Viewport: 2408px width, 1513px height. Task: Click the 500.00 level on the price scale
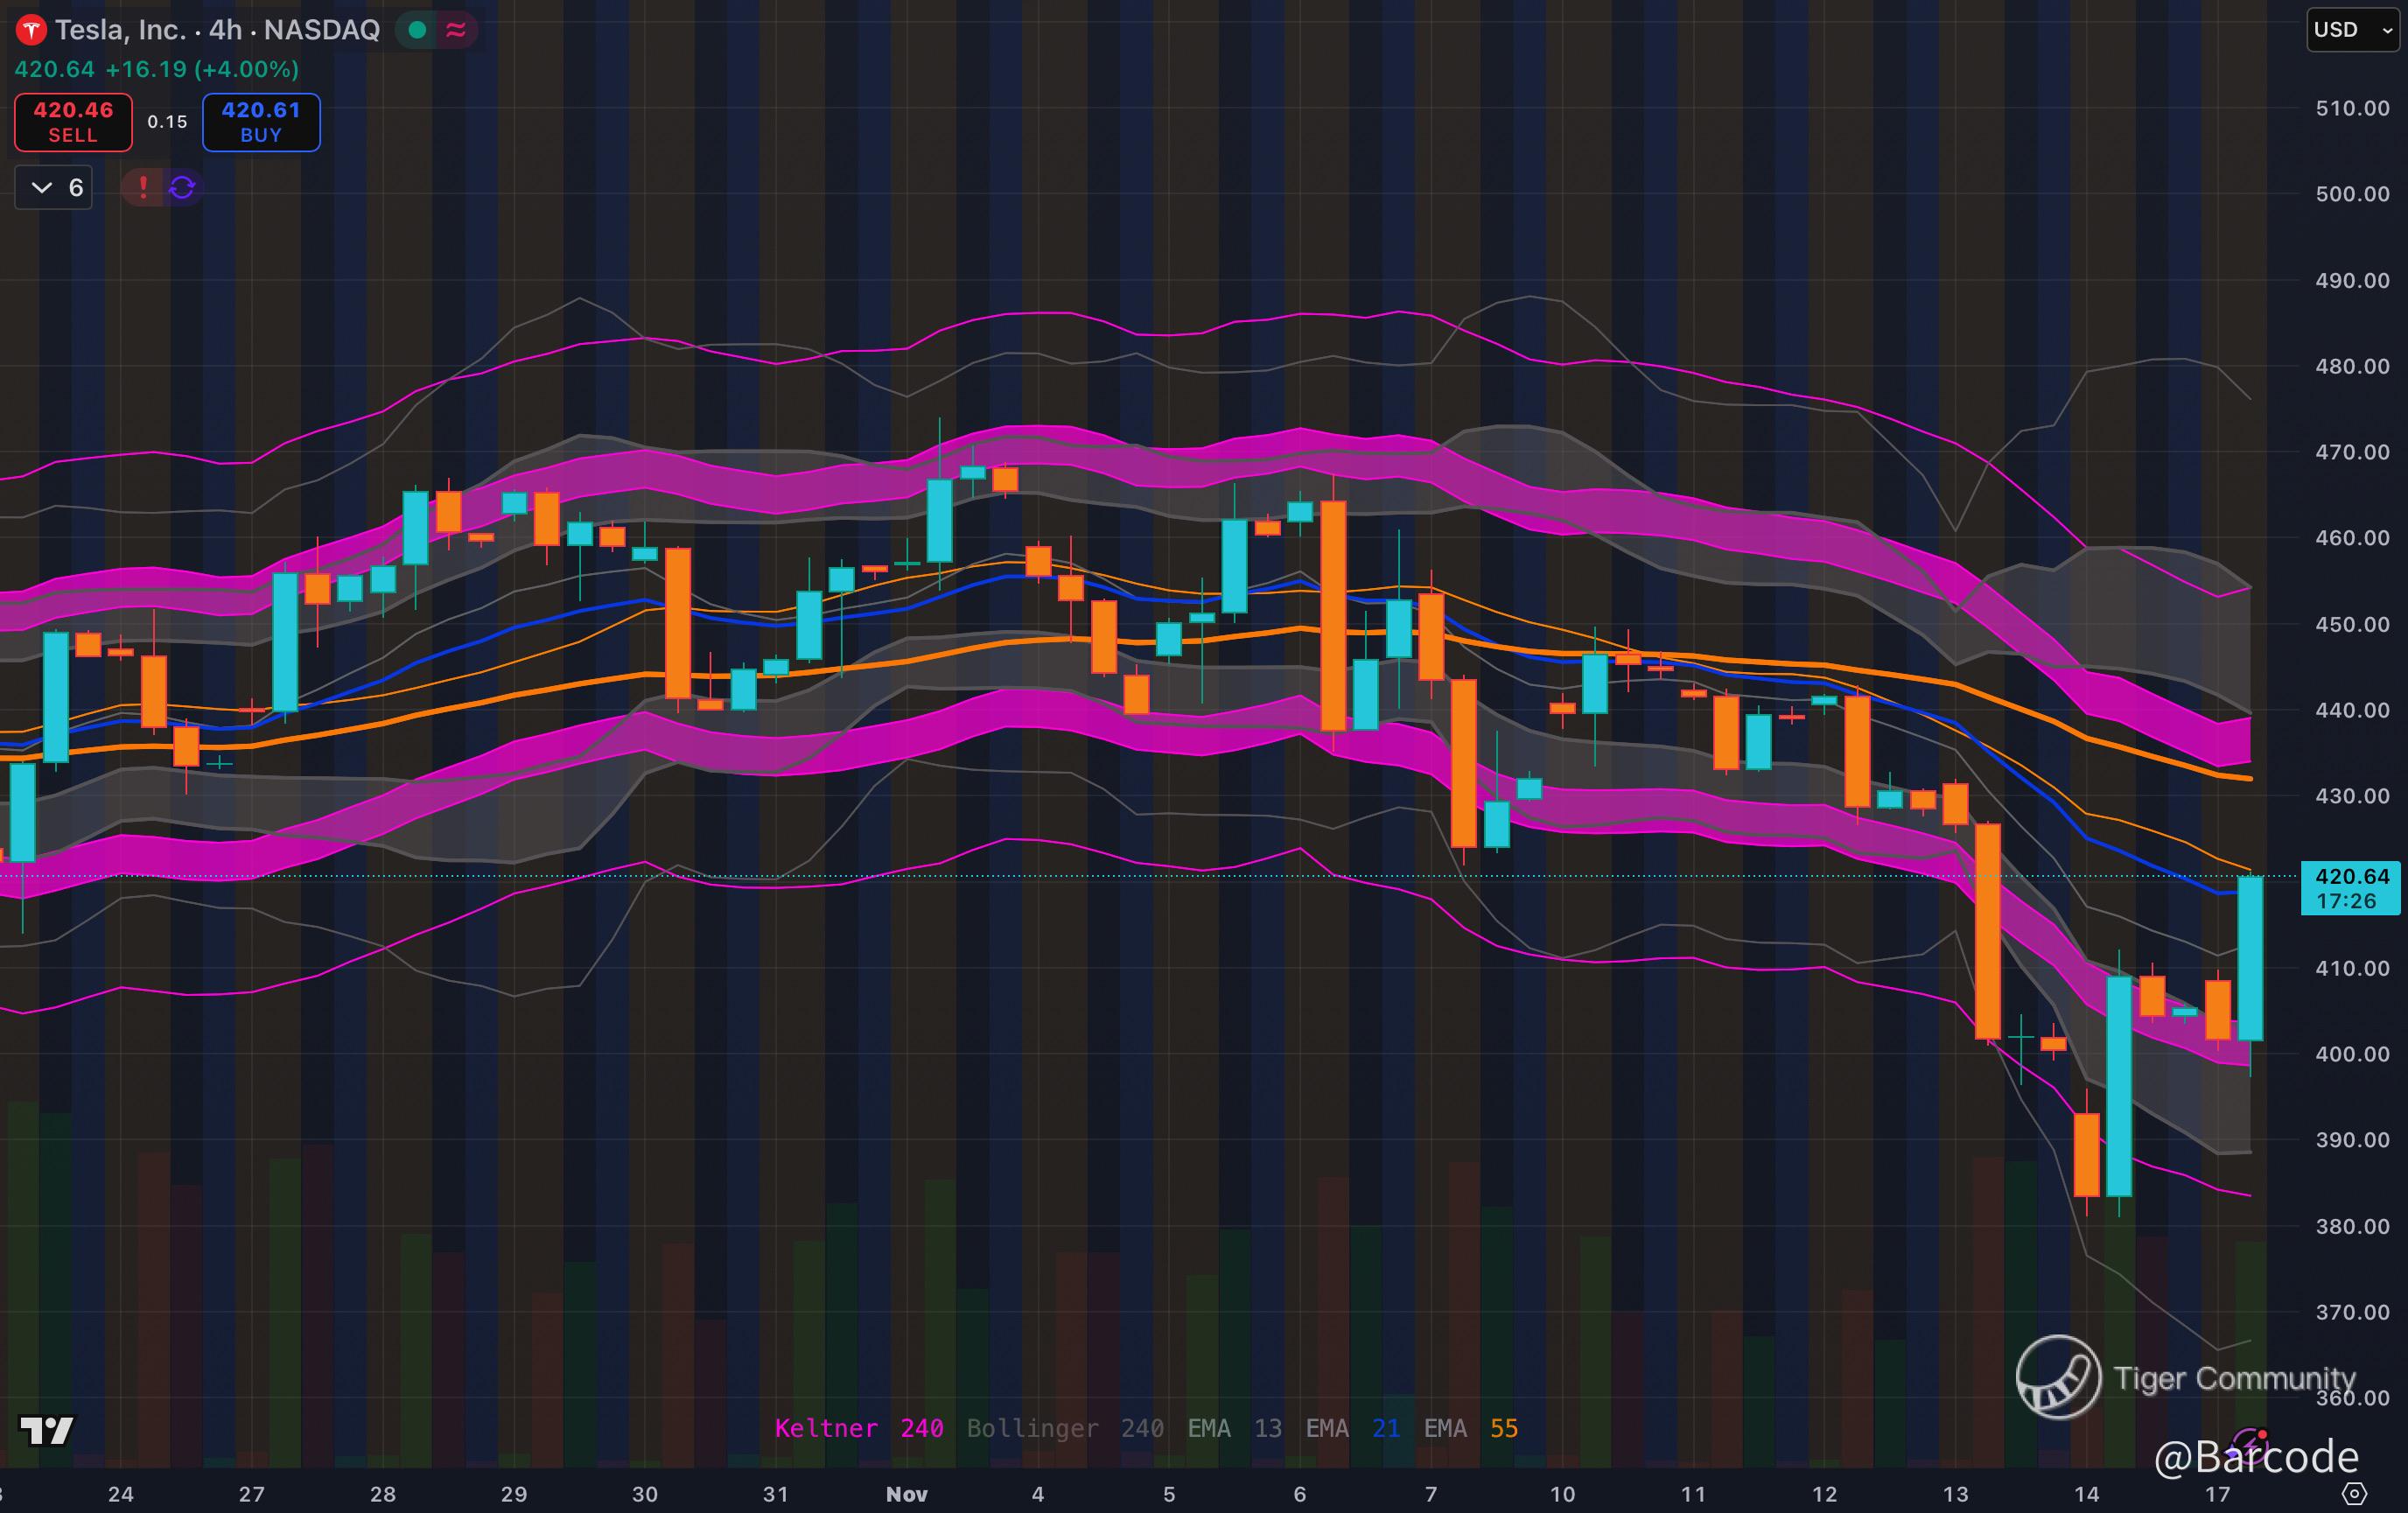click(2351, 194)
